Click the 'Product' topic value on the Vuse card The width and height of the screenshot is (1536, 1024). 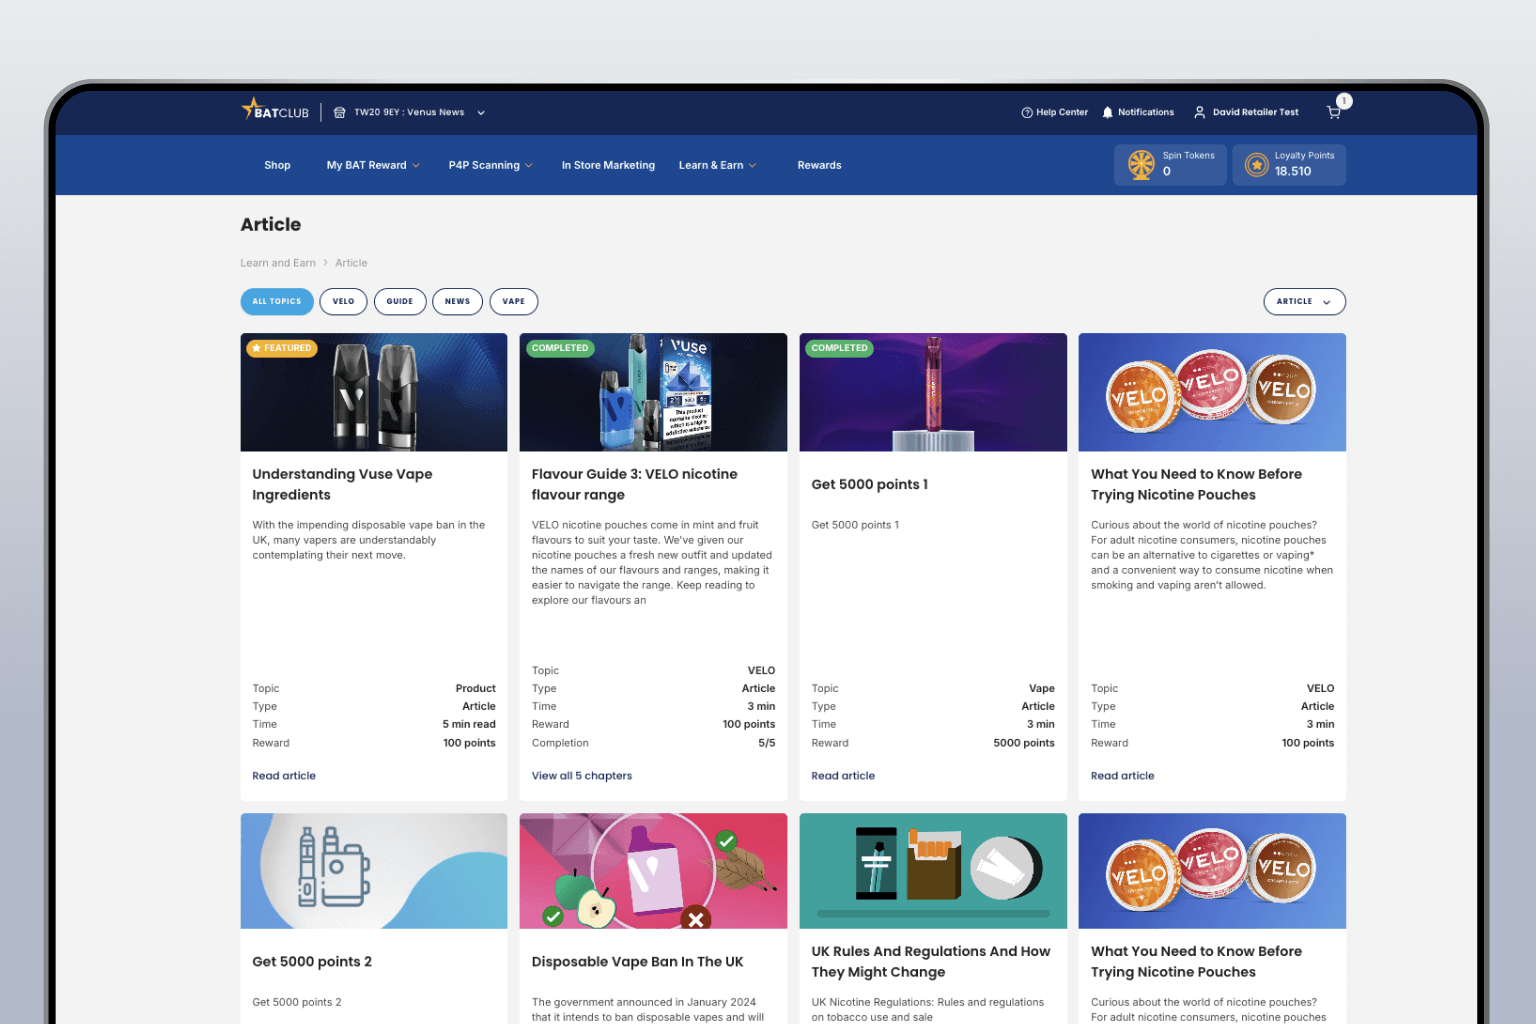(x=475, y=689)
